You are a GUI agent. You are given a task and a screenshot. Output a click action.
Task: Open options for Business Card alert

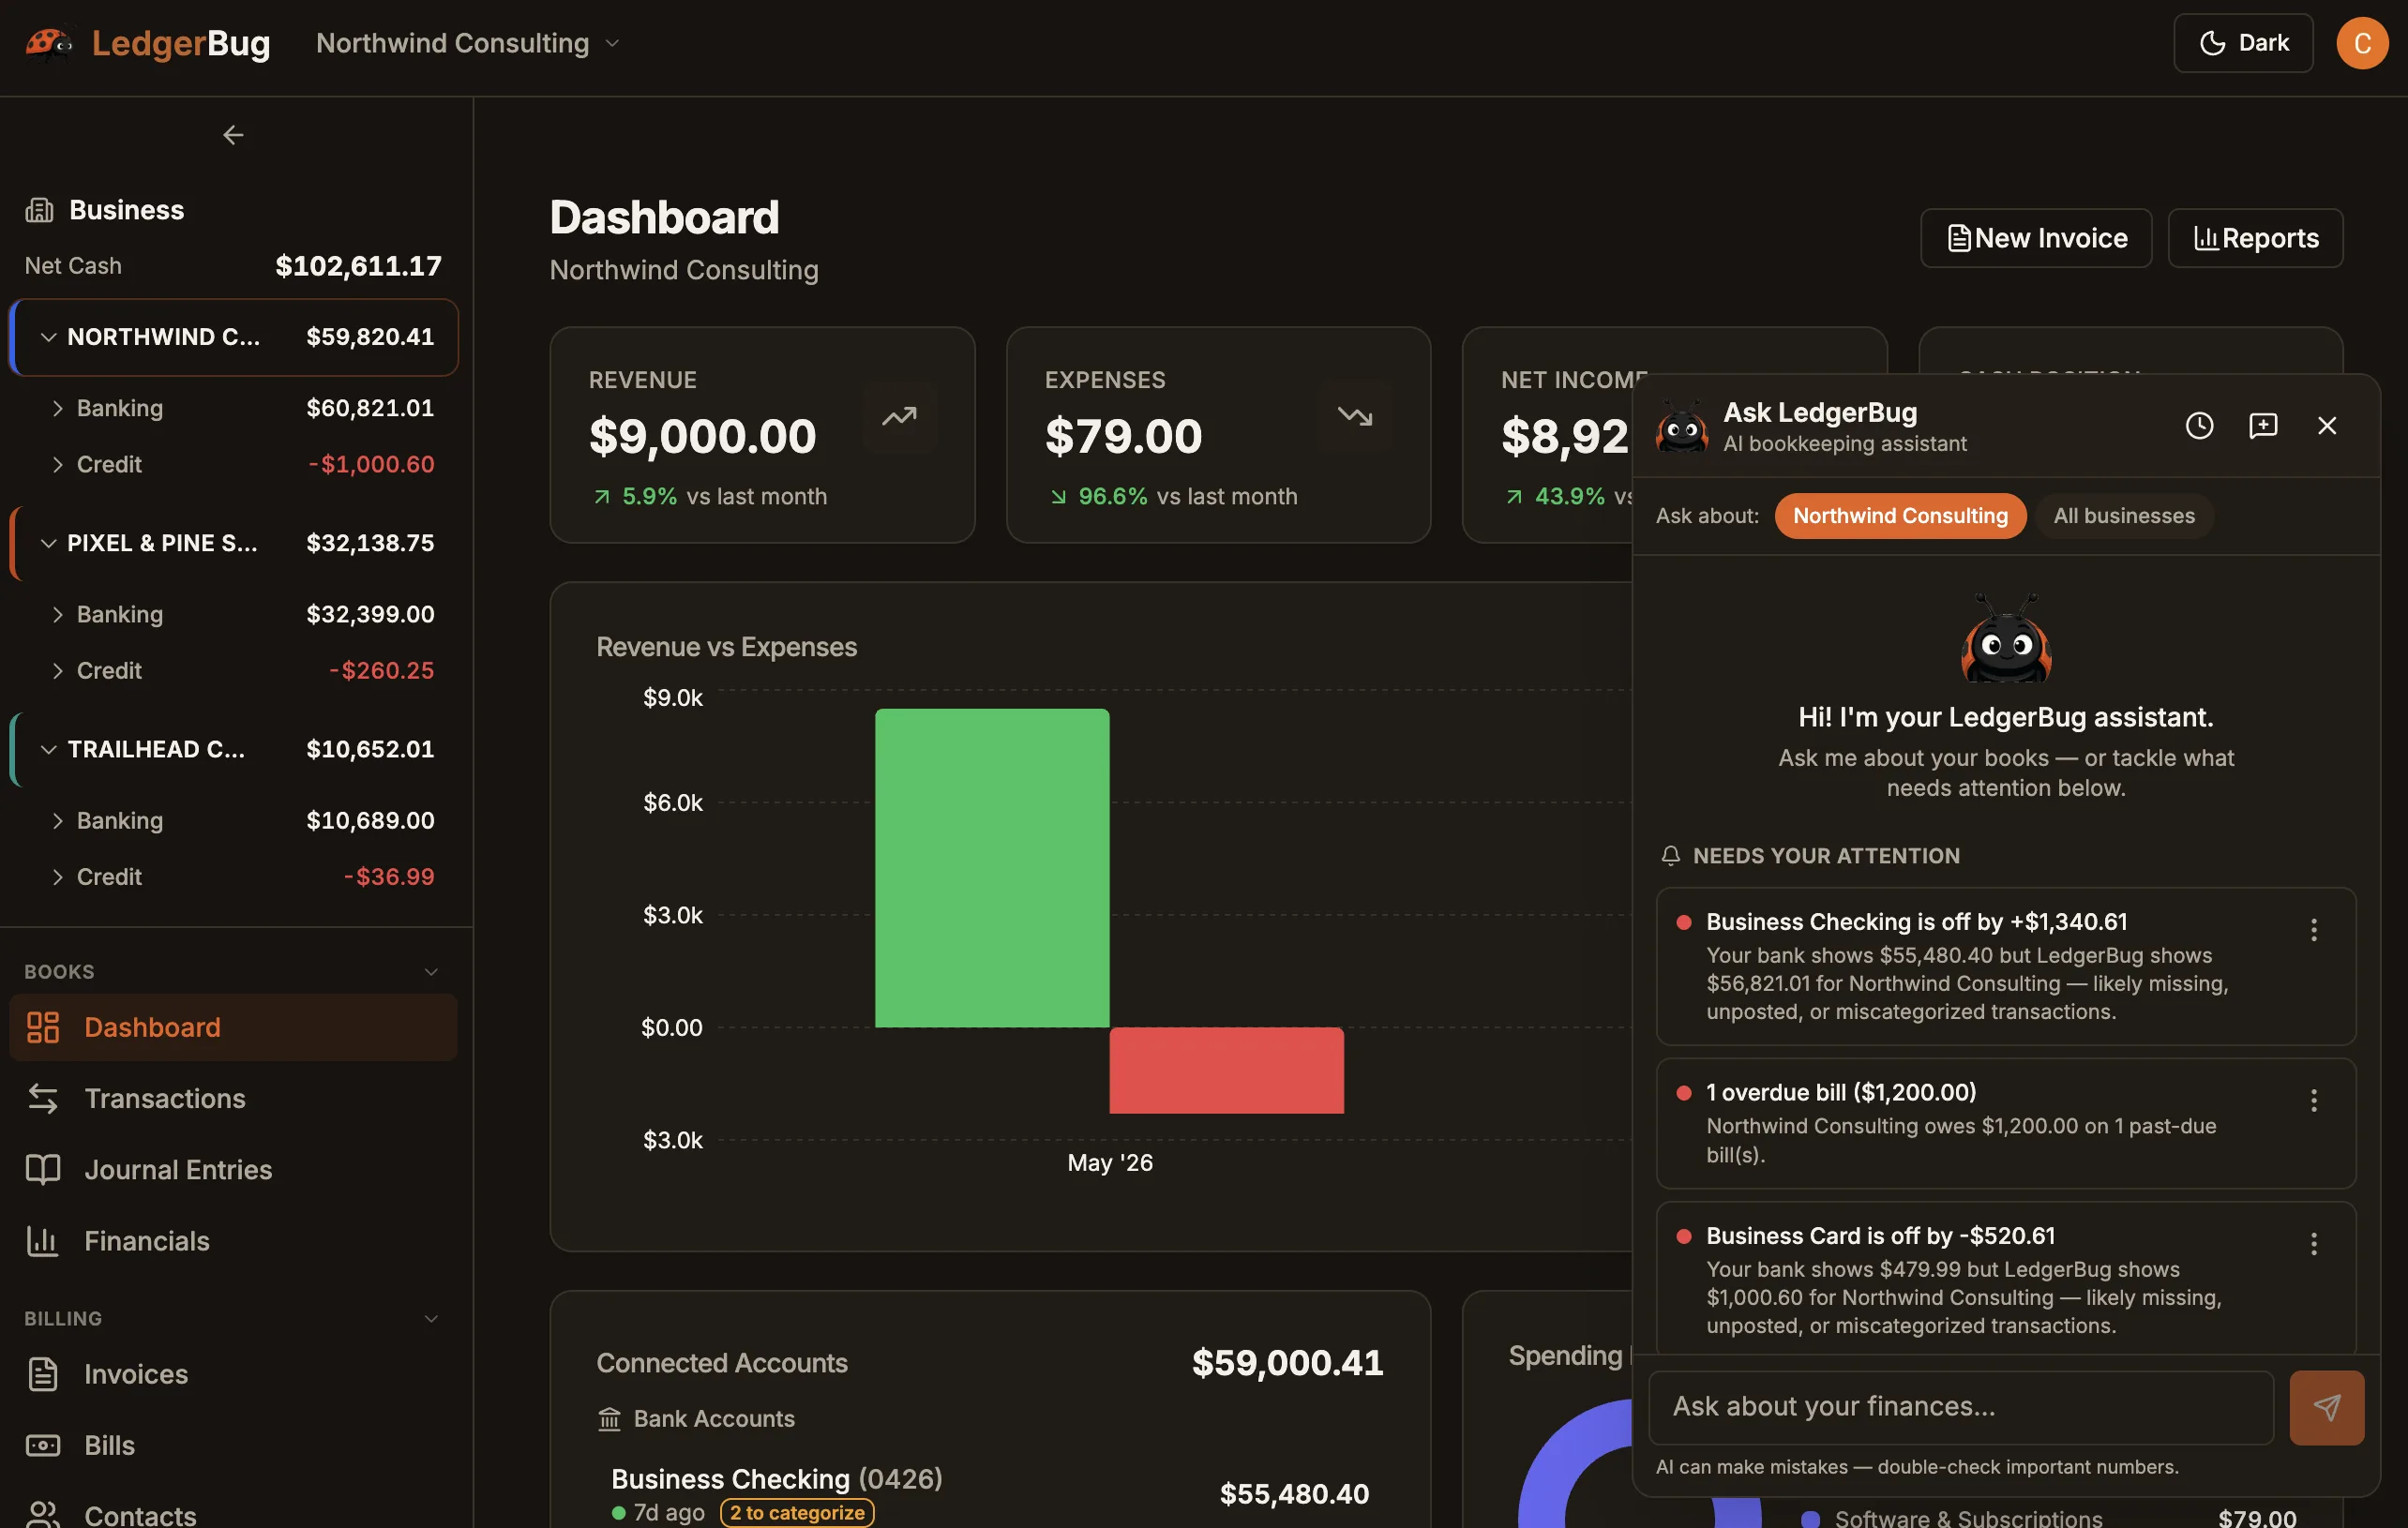click(x=2313, y=1244)
